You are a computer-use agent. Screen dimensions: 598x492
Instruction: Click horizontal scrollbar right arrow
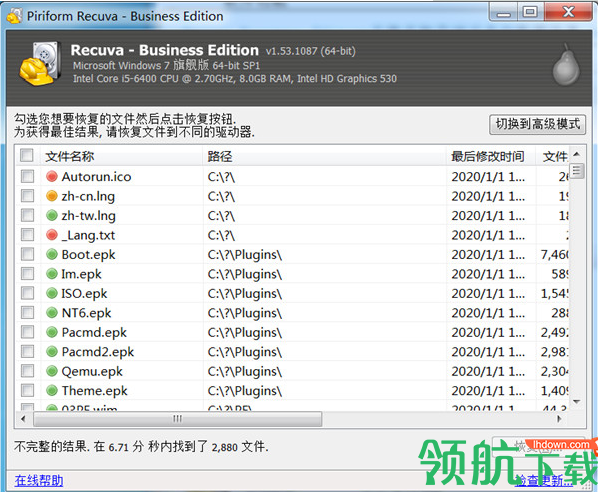559,419
